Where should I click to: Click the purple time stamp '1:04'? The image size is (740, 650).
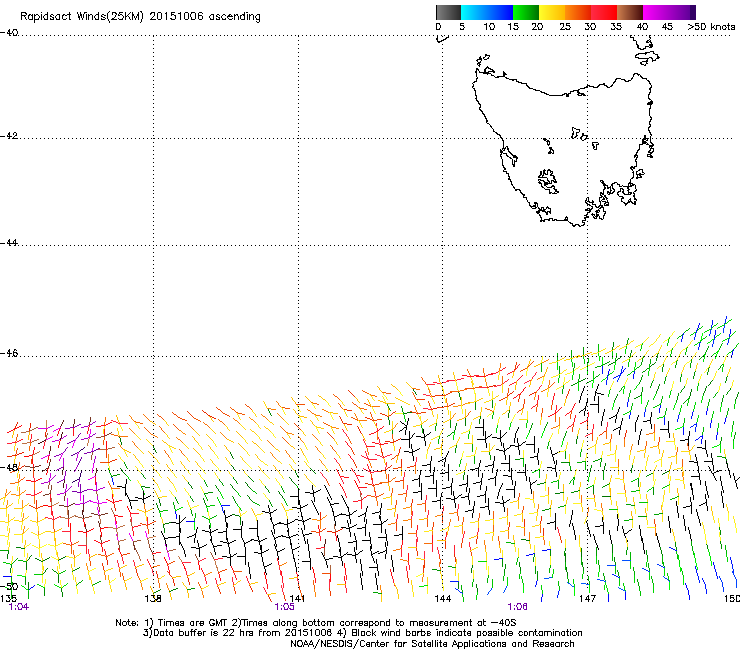[x=19, y=607]
